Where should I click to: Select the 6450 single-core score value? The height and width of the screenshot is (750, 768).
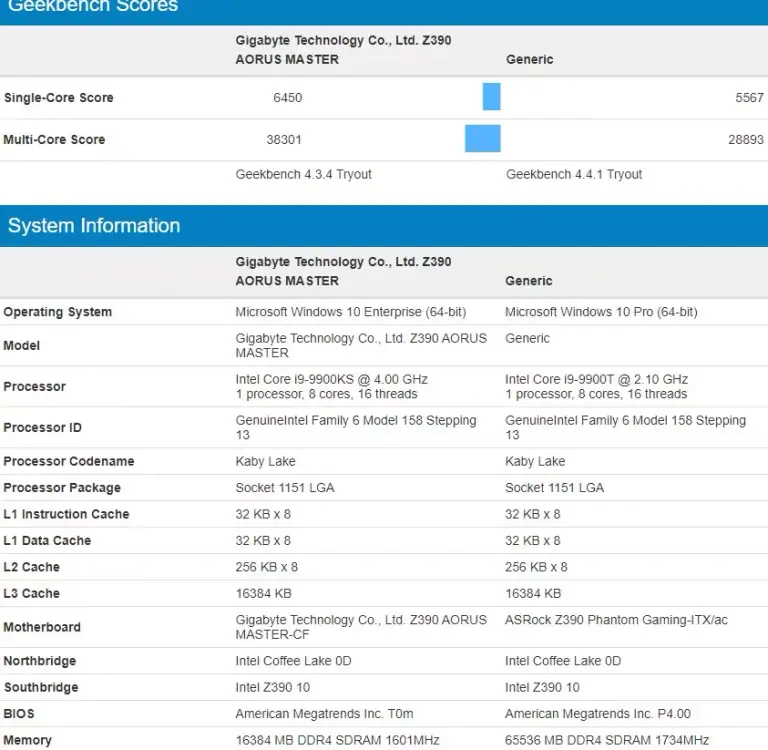(x=288, y=97)
